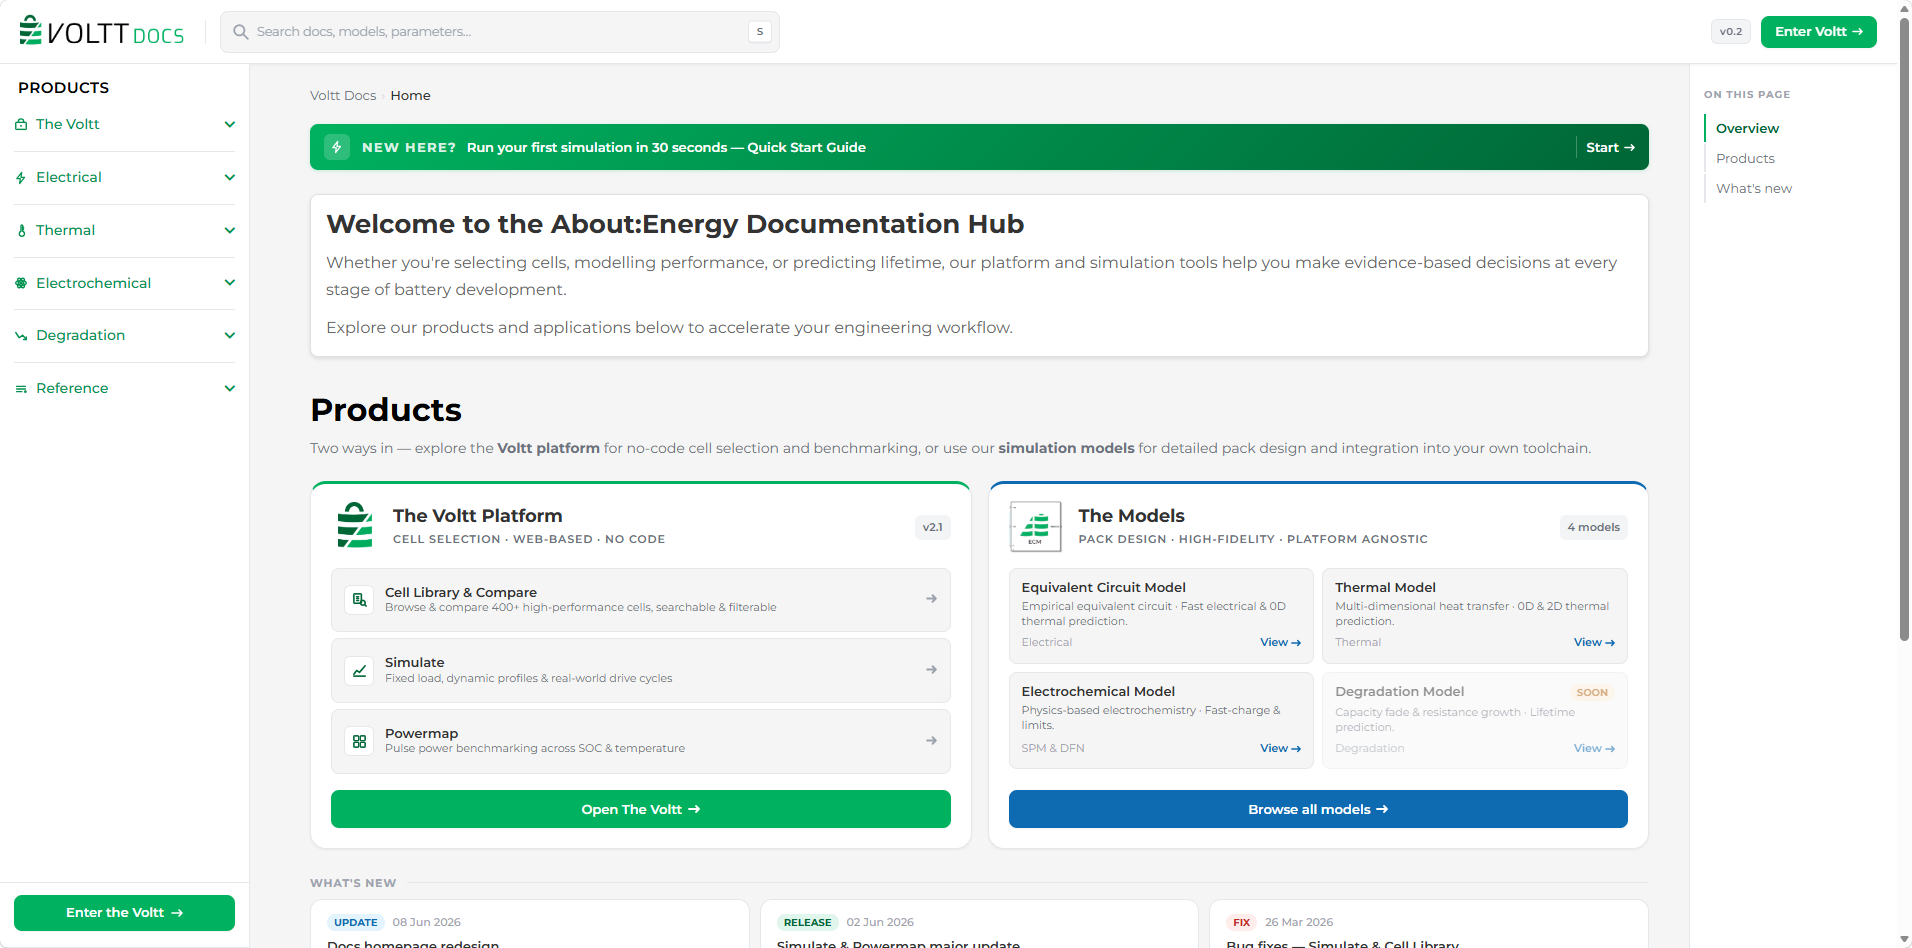The height and width of the screenshot is (948, 1912).
Task: Open Reference sidebar item
Action: coord(72,389)
